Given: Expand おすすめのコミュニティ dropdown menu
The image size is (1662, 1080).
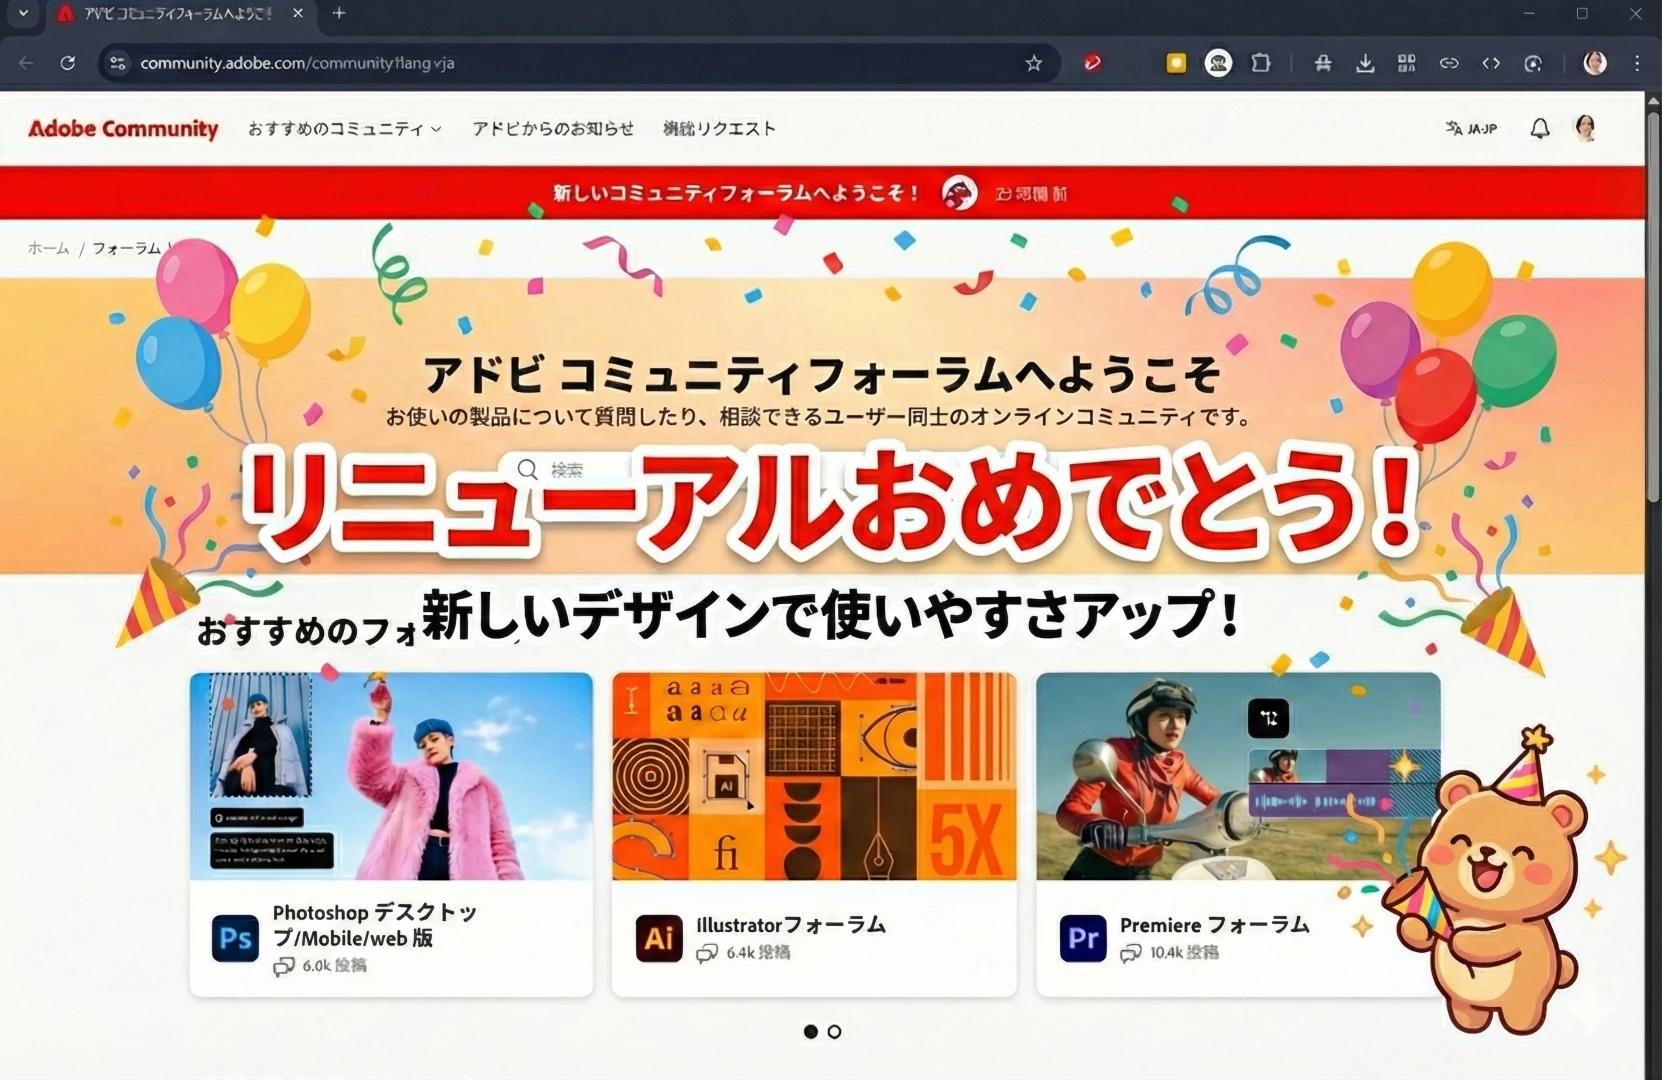Looking at the screenshot, I should pos(345,128).
